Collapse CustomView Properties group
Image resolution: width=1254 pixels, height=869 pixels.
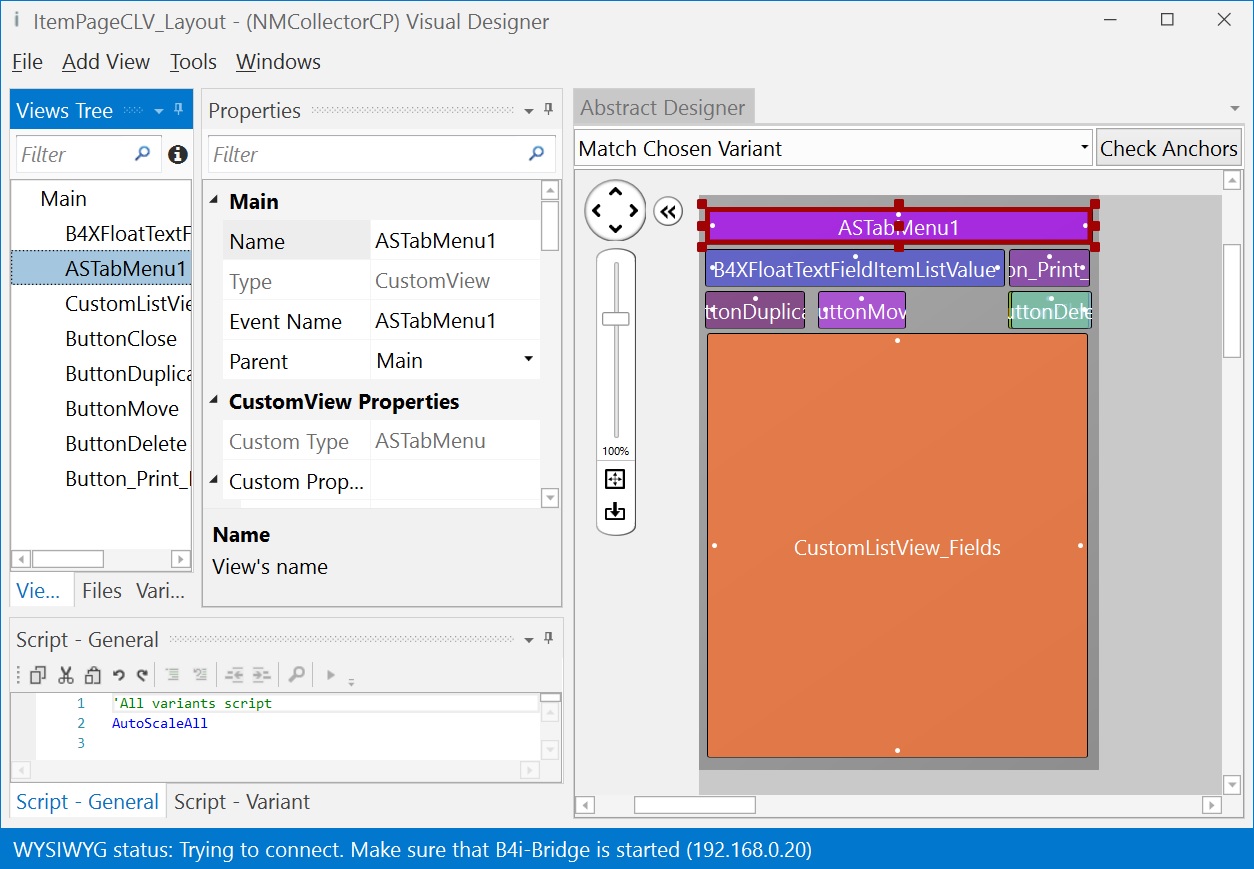pos(213,401)
